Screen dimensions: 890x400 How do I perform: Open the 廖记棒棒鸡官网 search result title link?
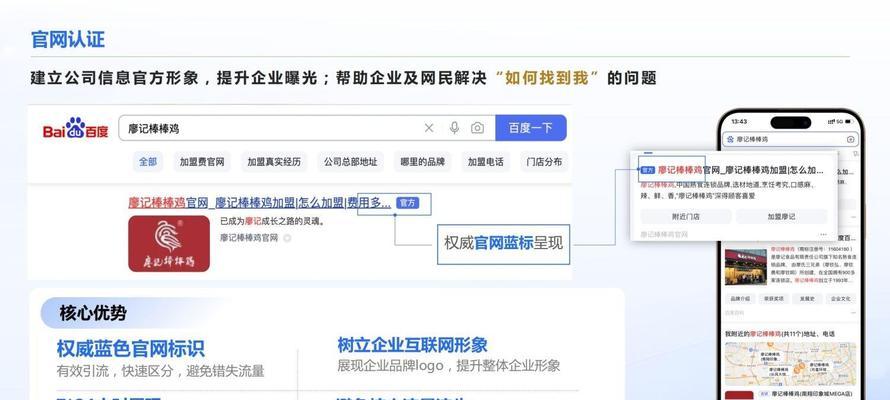click(x=259, y=203)
